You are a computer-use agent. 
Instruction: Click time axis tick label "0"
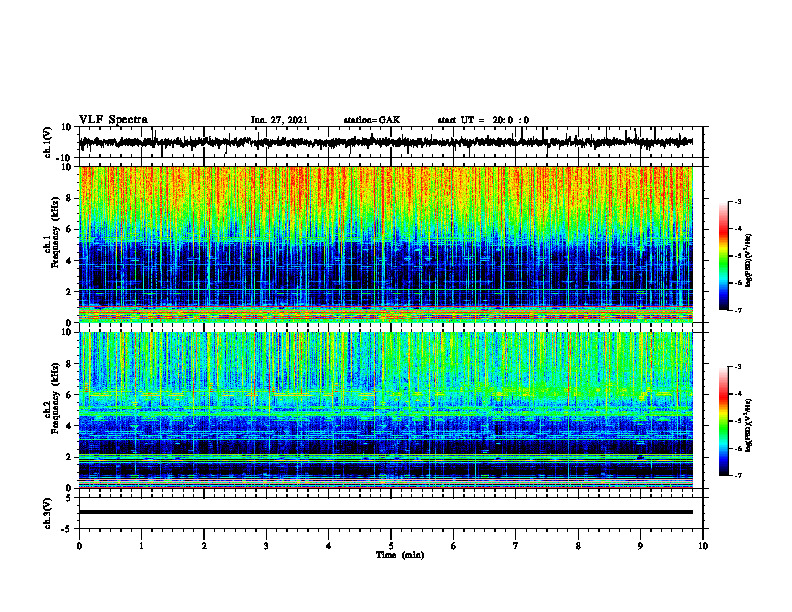(79, 546)
